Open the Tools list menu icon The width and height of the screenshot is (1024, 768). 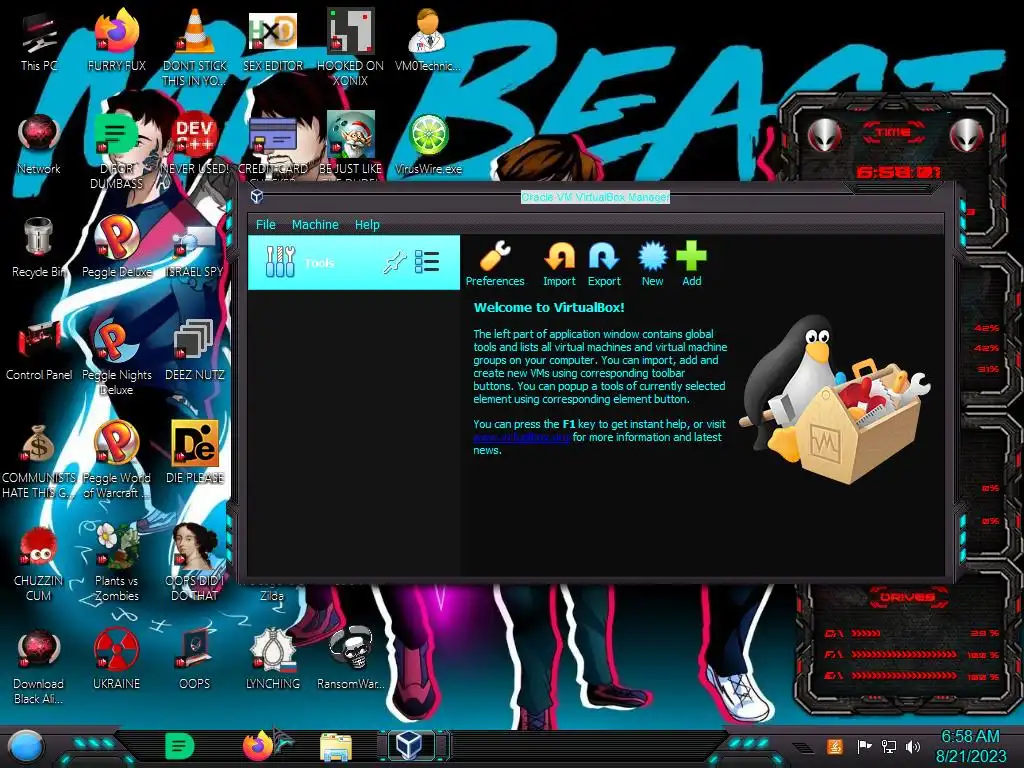pyautogui.click(x=427, y=262)
